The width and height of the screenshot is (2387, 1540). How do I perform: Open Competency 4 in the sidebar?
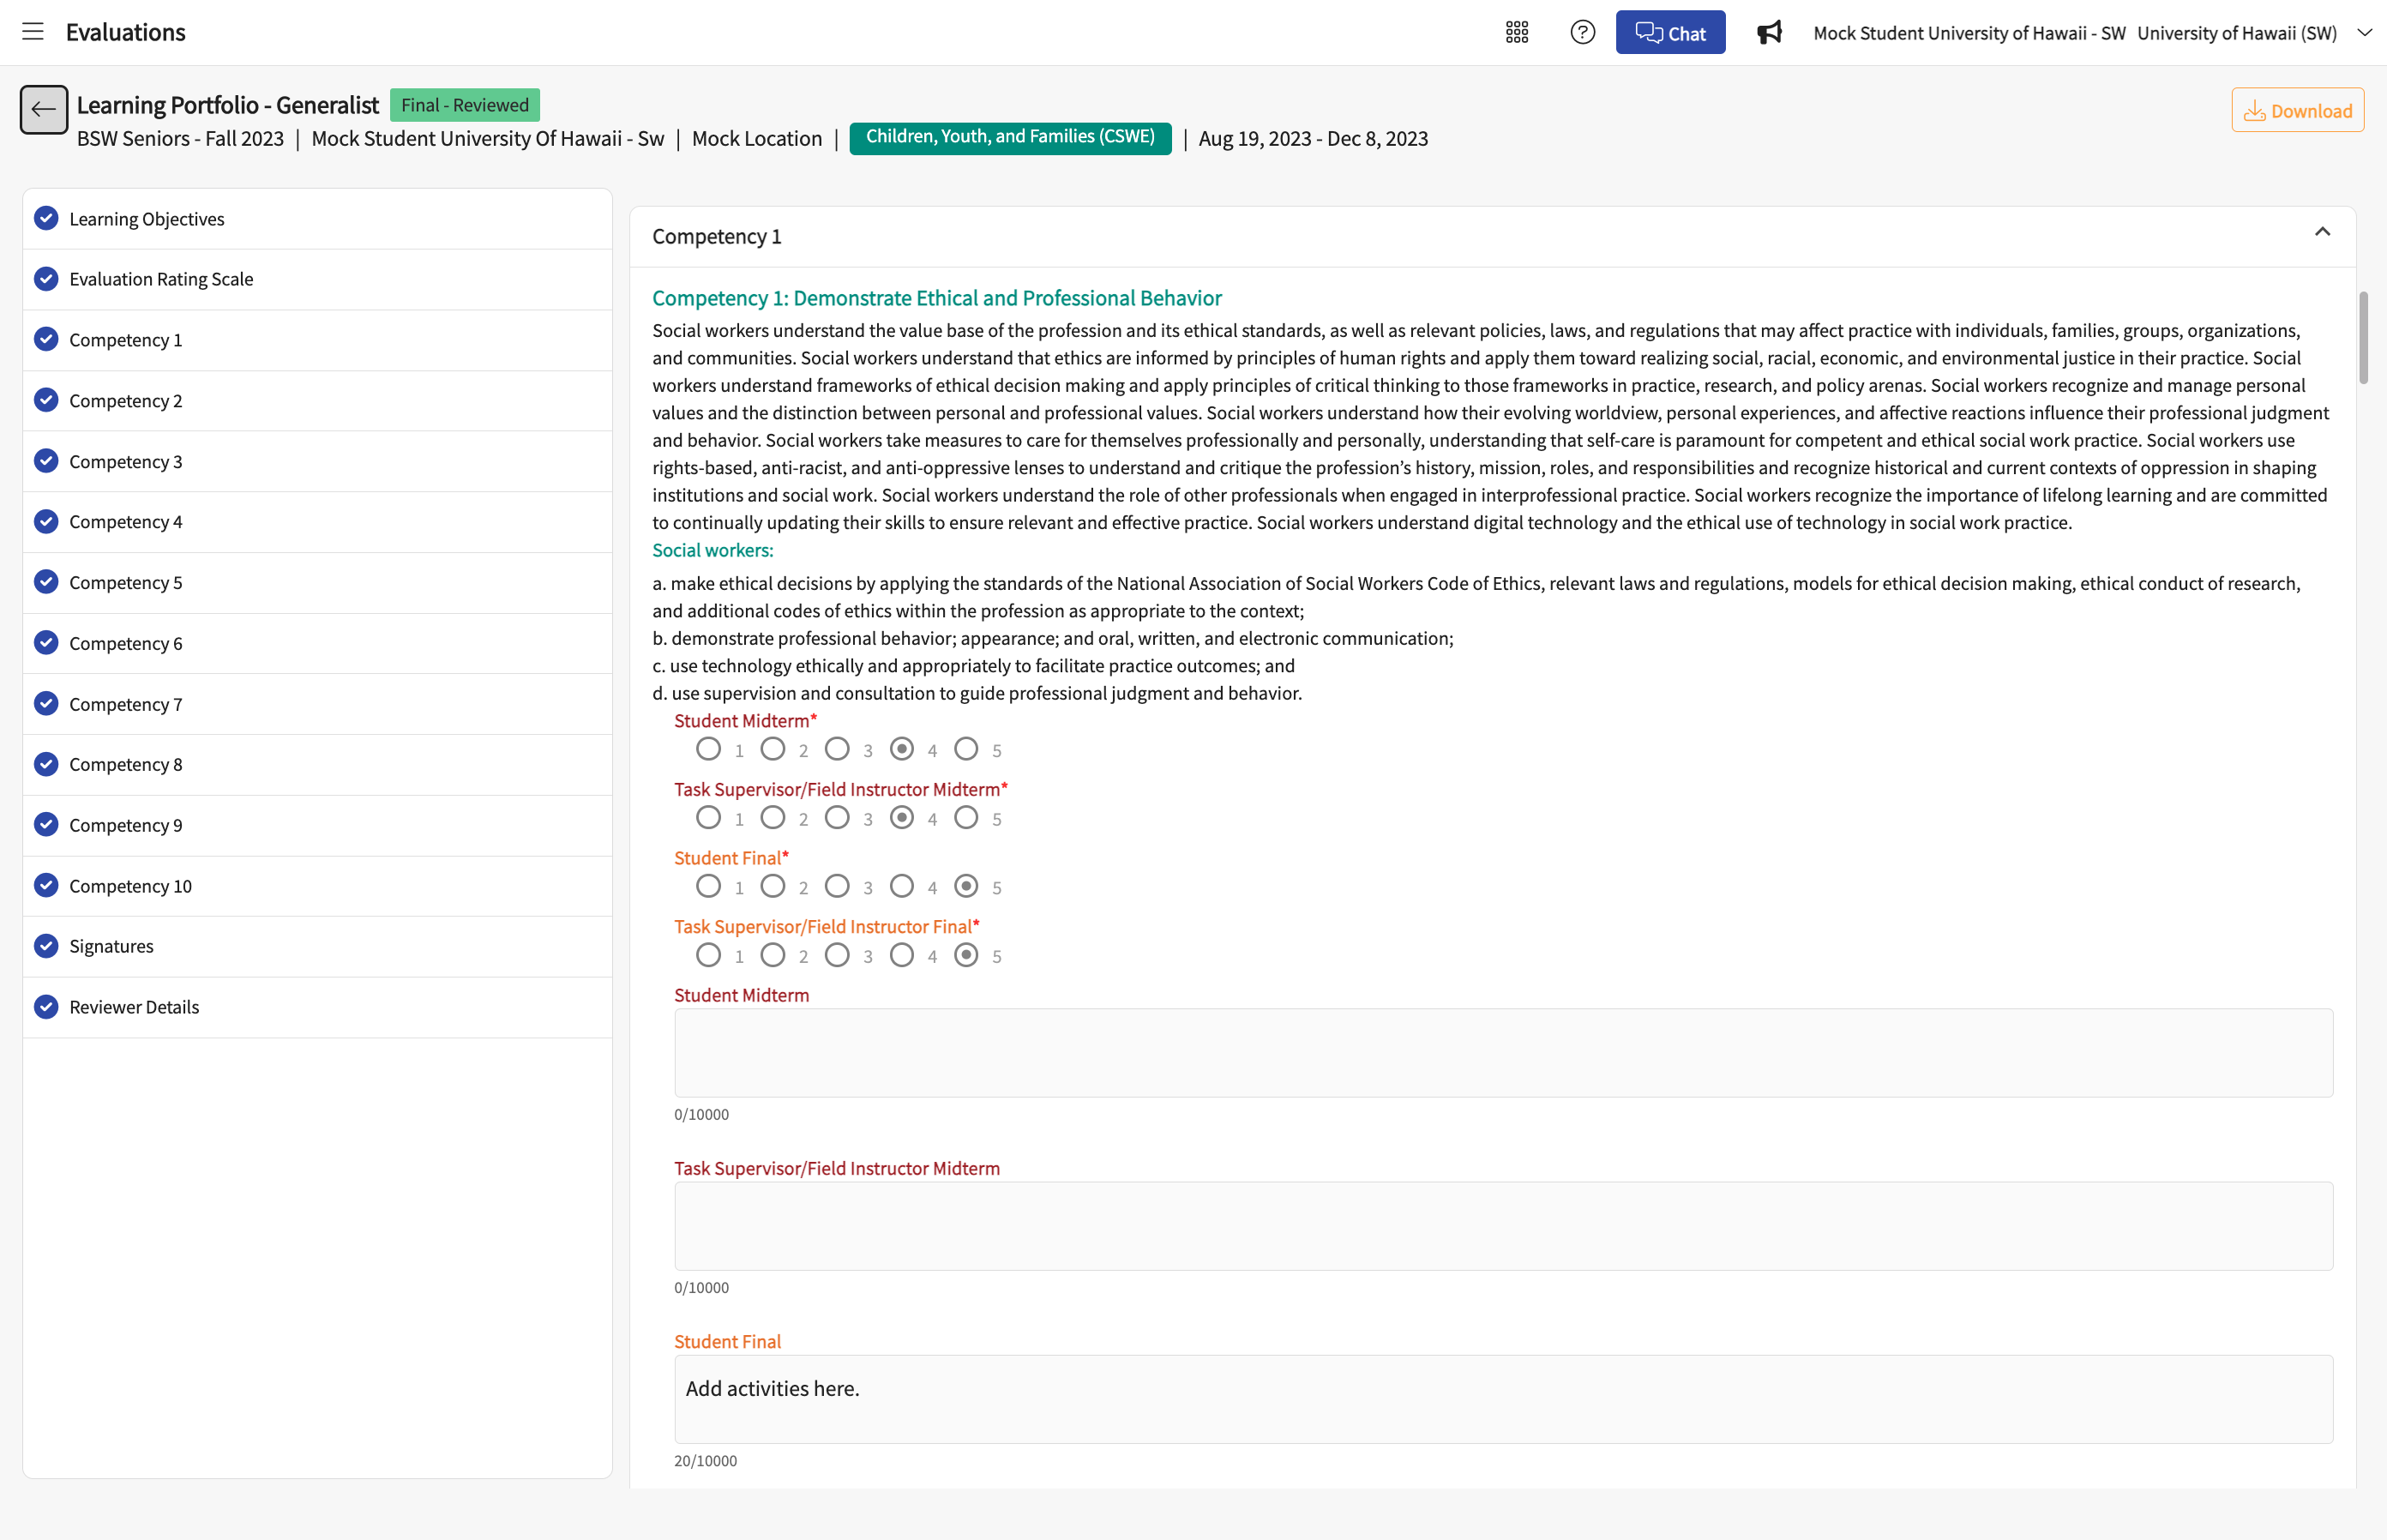(317, 521)
